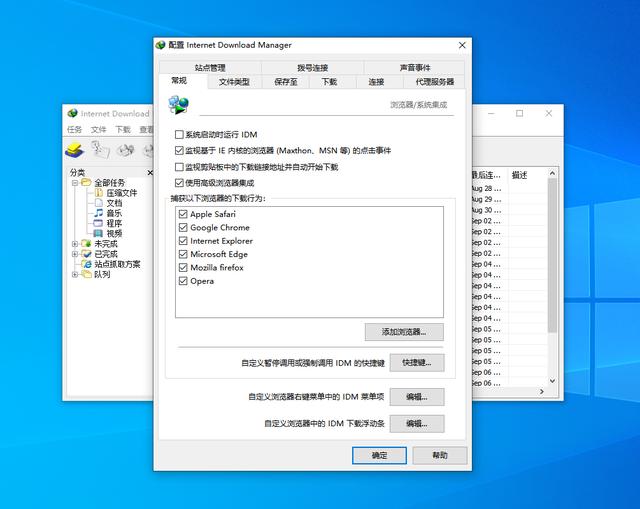Expand the 队列 tree node

click(x=75, y=275)
